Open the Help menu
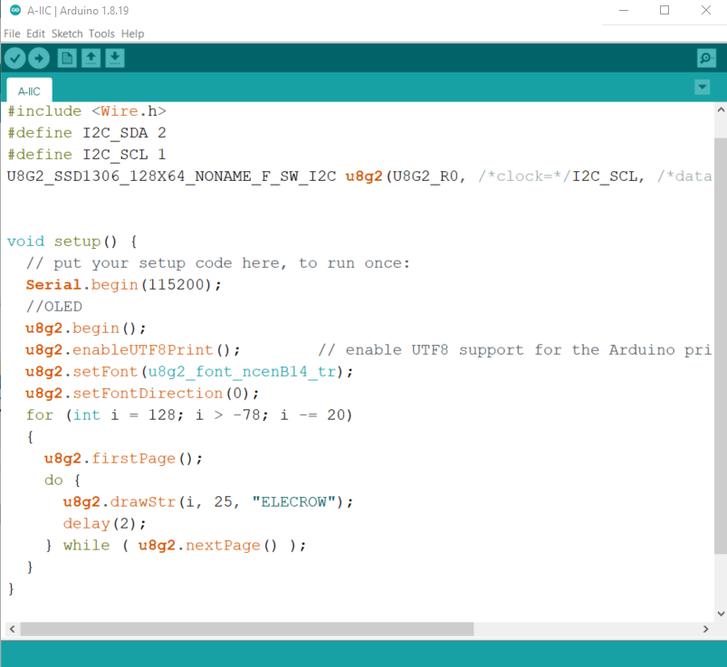This screenshot has height=667, width=727. [x=133, y=34]
